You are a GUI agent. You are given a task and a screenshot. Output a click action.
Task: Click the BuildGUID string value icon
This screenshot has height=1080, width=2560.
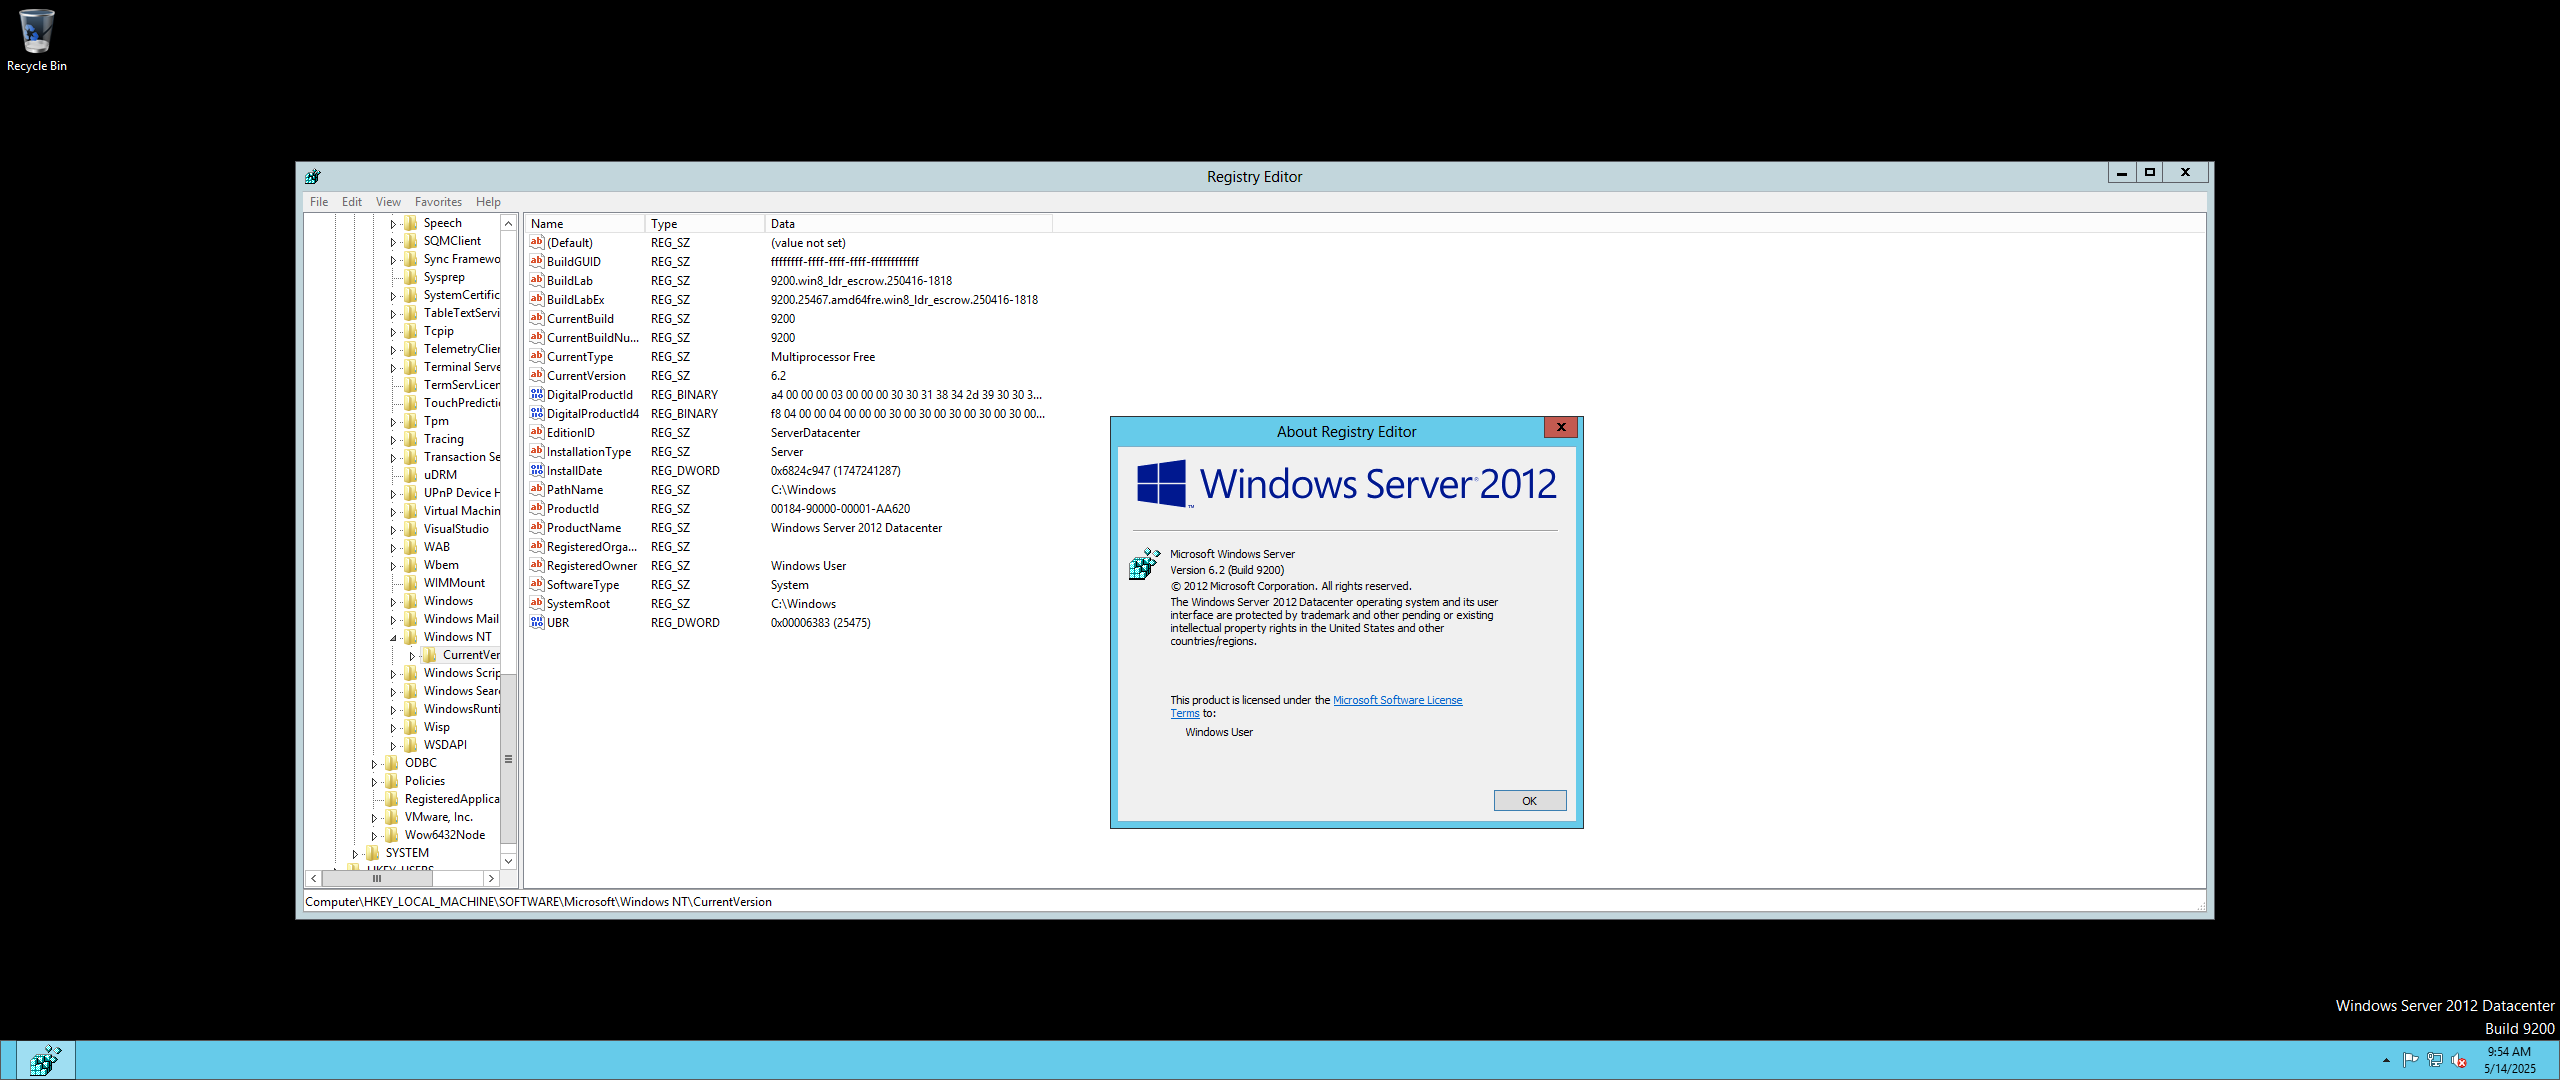537,262
